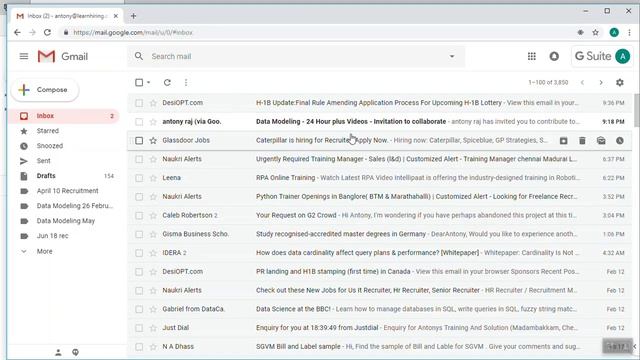Screen dimensions: 640x360
Task: Open the April 10 Recruitment label
Action: 67,191
